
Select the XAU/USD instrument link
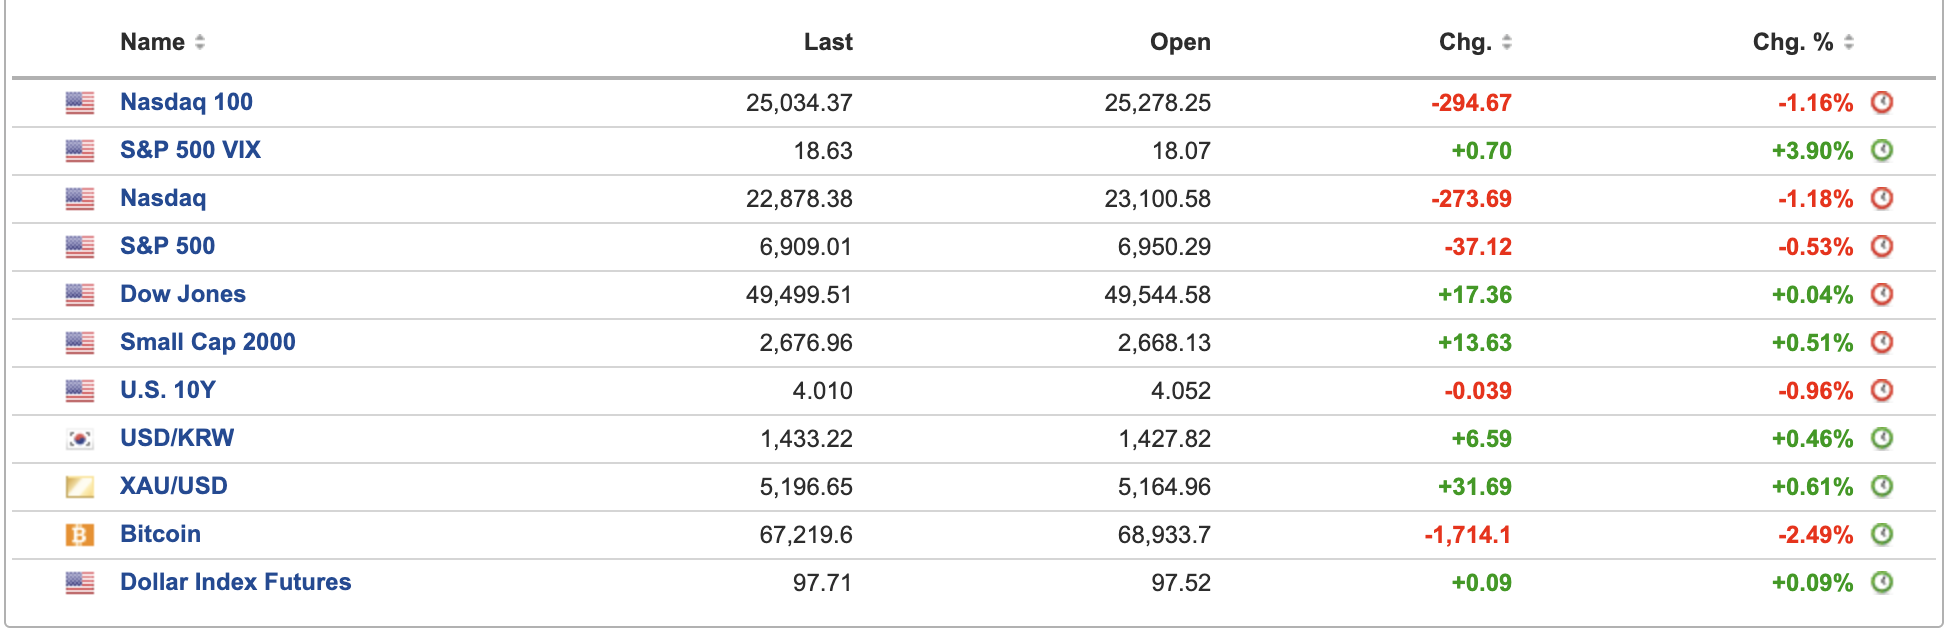(173, 486)
